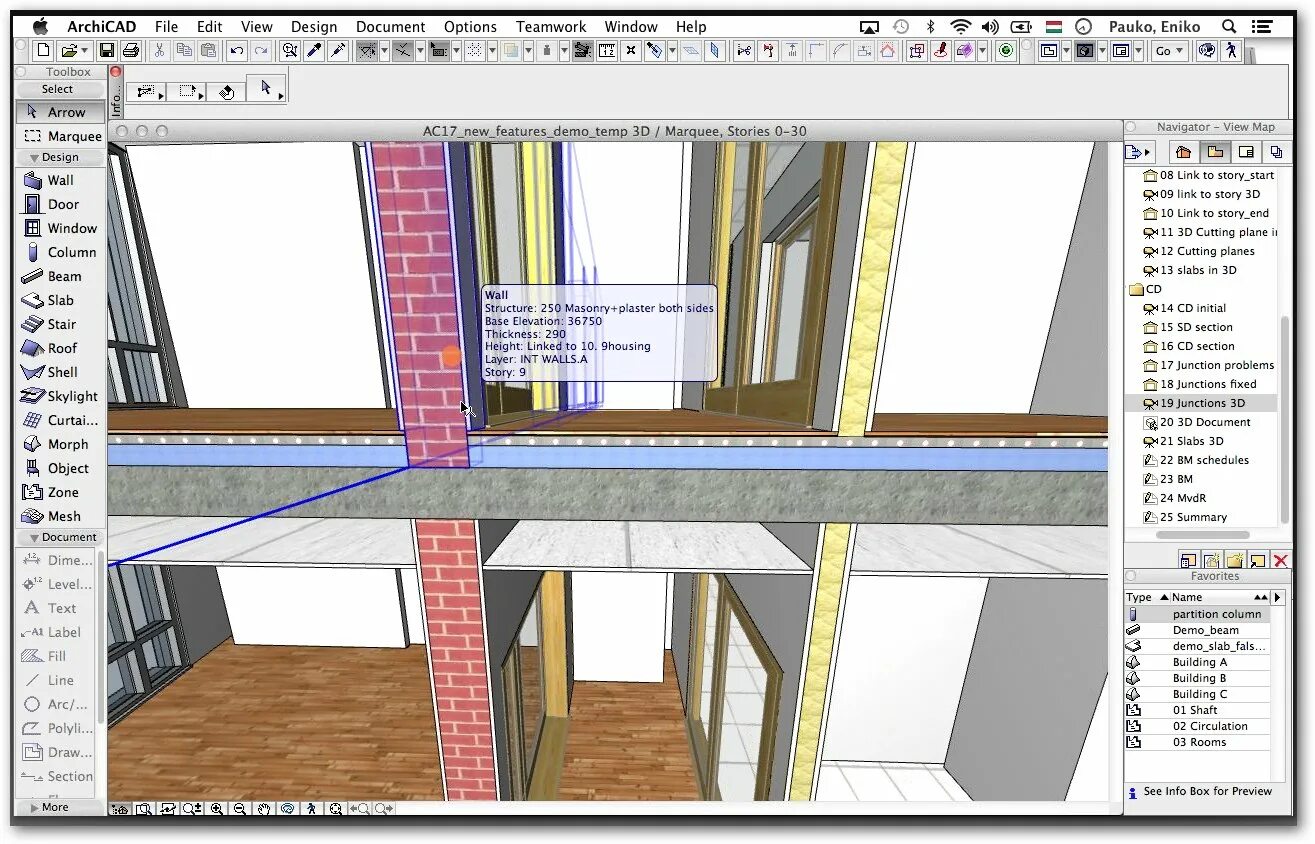This screenshot has height=844, width=1315.
Task: Select '02 Circulation' favorite
Action: (x=1198, y=726)
